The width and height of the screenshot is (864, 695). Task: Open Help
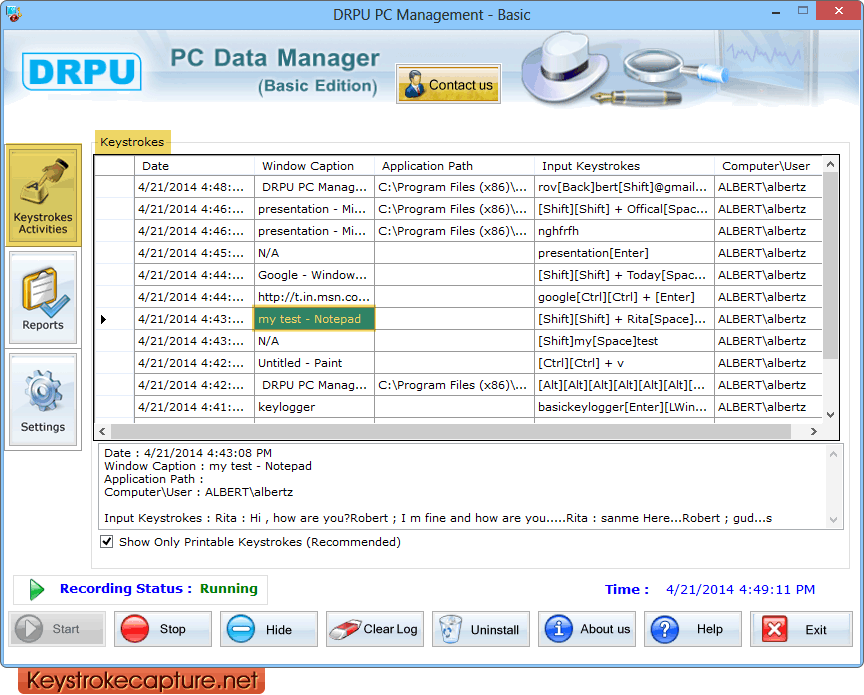point(693,629)
